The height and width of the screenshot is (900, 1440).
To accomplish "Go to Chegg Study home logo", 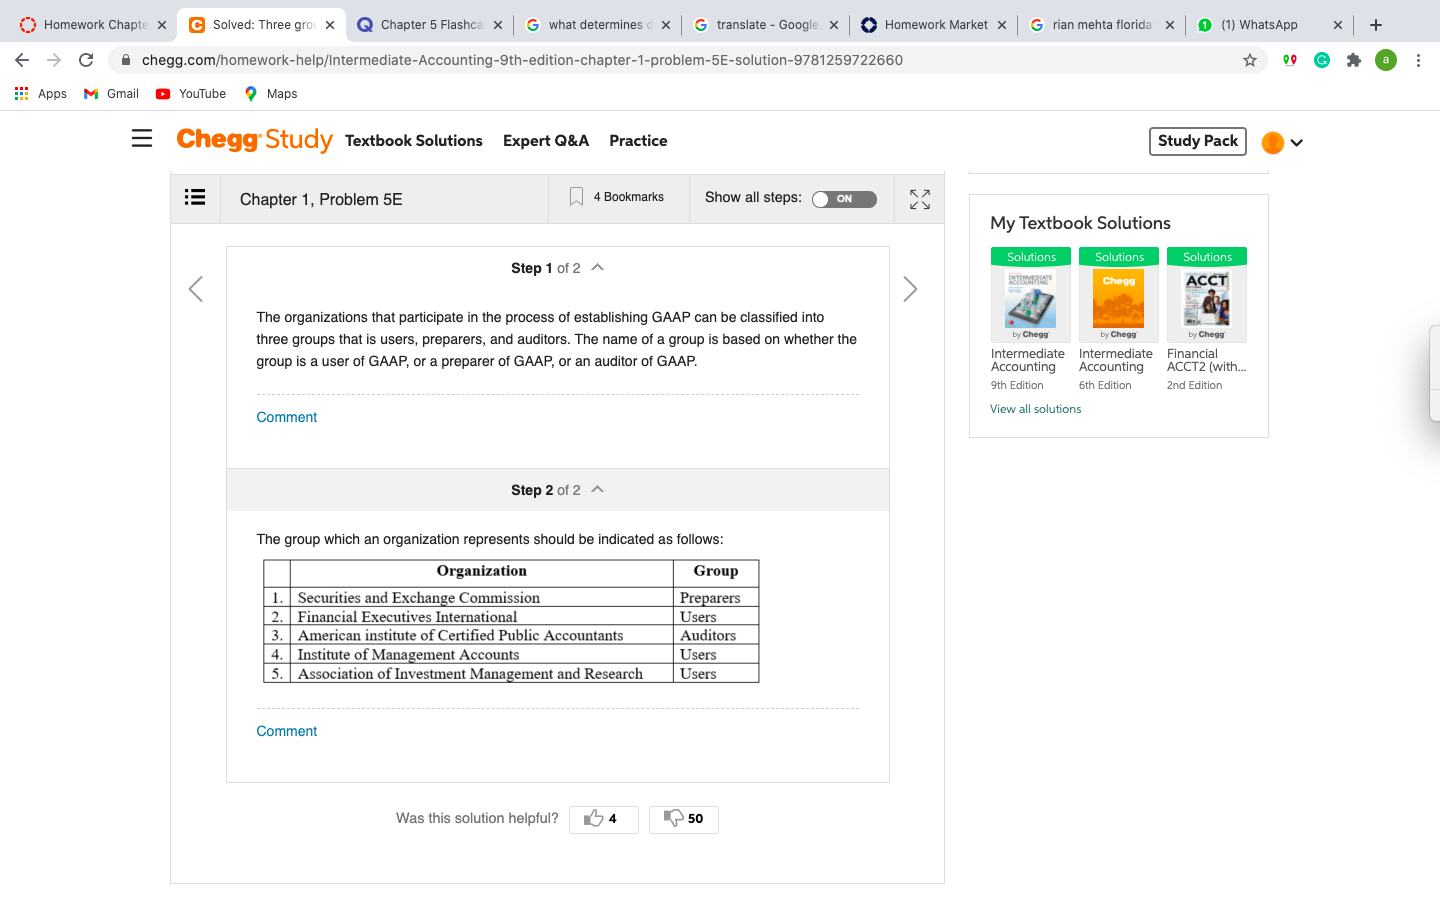I will pyautogui.click(x=254, y=140).
